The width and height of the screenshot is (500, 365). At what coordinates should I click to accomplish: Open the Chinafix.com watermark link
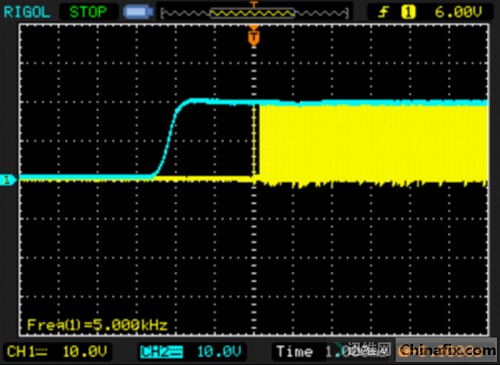point(447,350)
